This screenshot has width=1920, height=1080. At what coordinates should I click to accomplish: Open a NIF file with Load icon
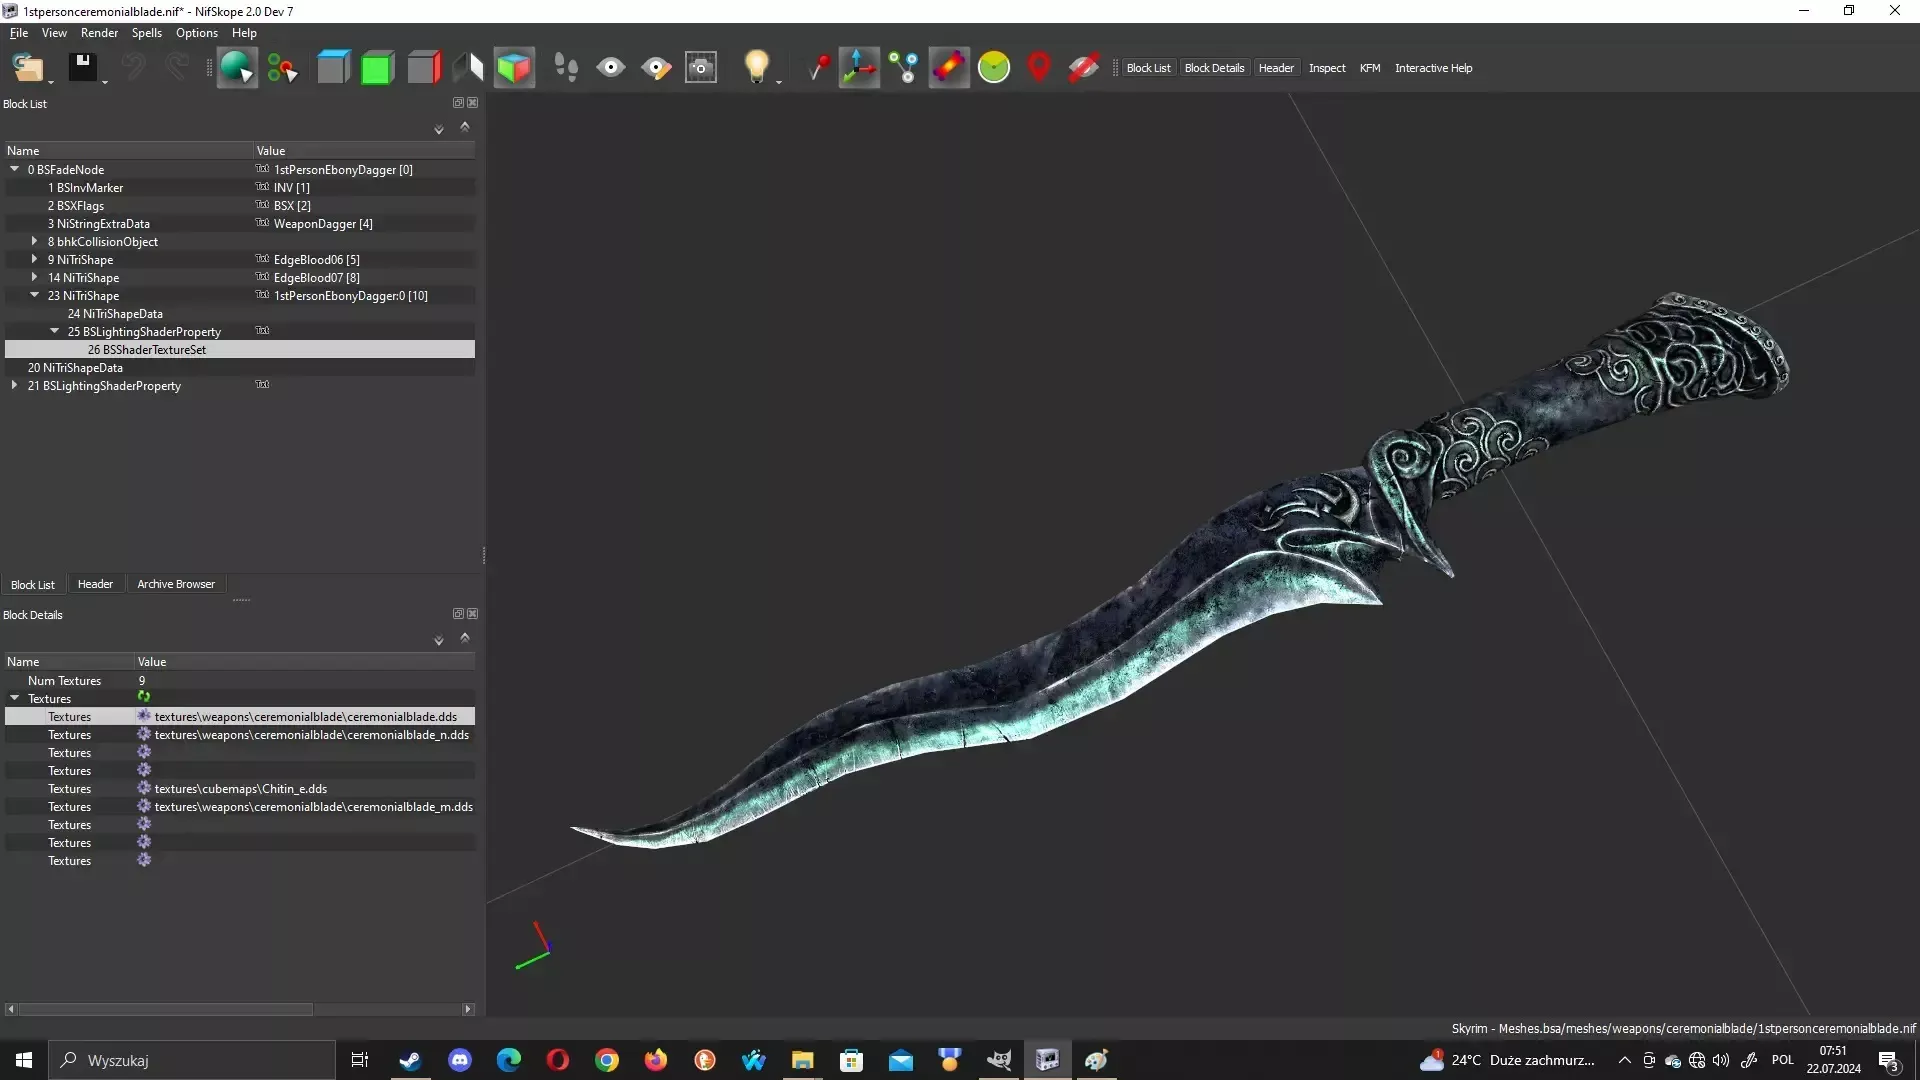coord(27,68)
